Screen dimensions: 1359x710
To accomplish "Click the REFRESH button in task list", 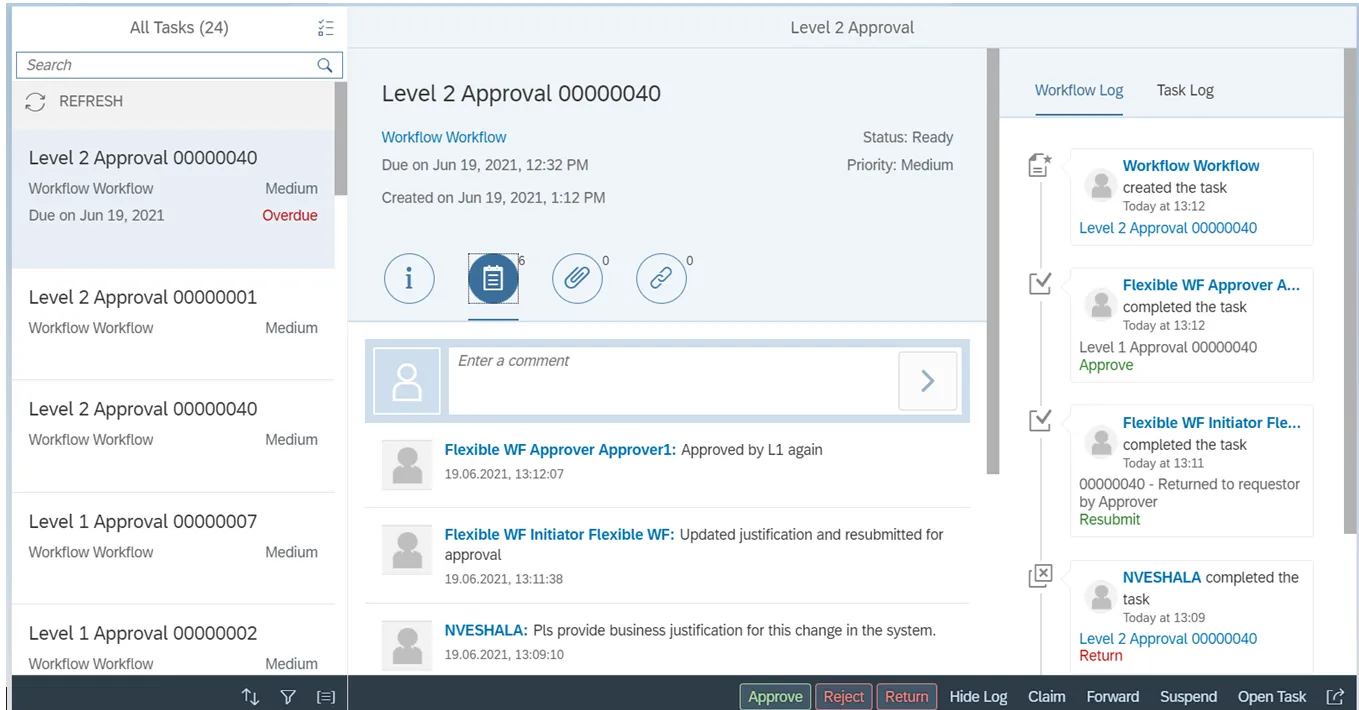I will click(75, 101).
